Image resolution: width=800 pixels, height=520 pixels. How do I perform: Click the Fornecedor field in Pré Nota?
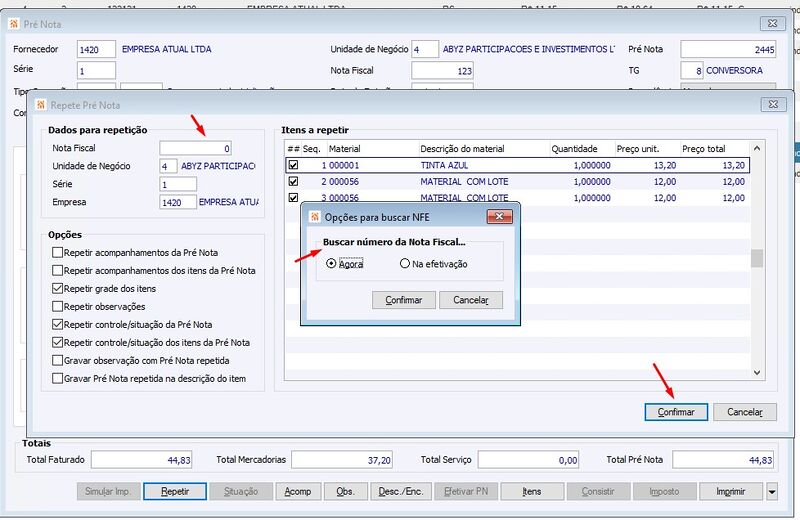[96, 49]
